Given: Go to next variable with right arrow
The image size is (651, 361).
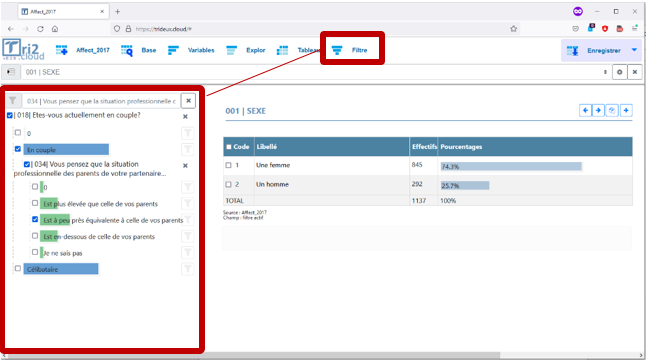Looking at the screenshot, I should click(598, 110).
